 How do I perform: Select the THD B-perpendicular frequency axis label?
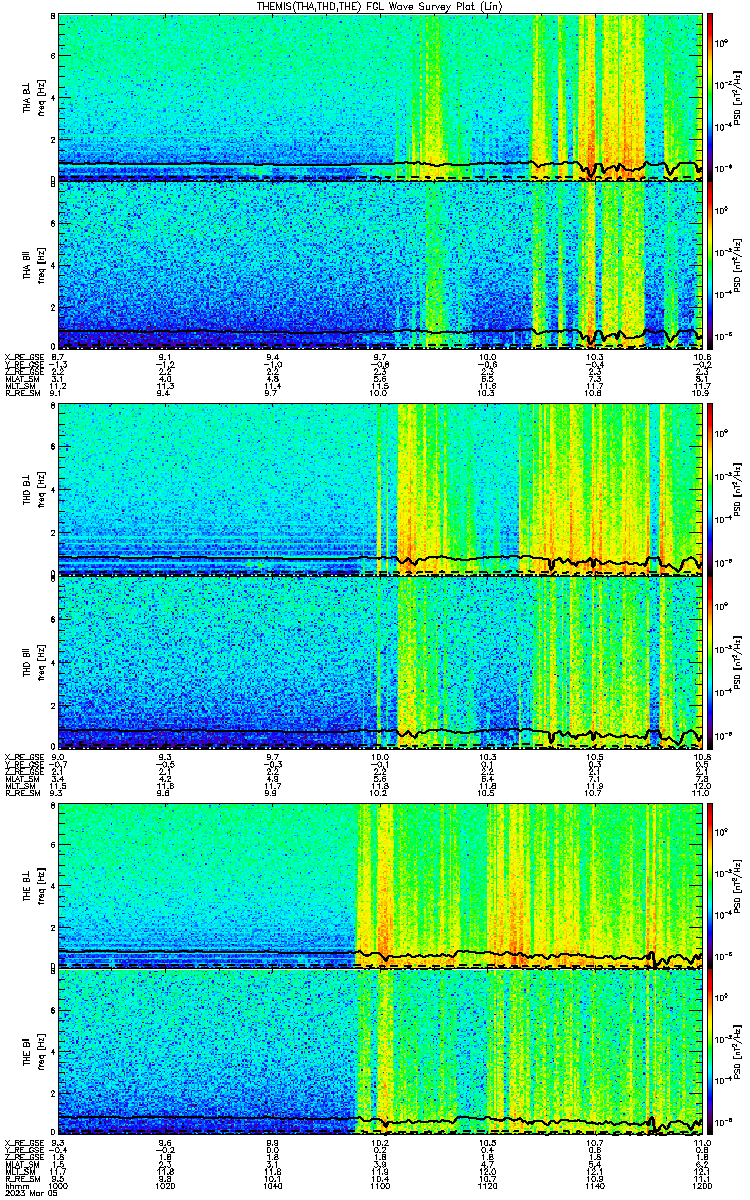[x=36, y=489]
